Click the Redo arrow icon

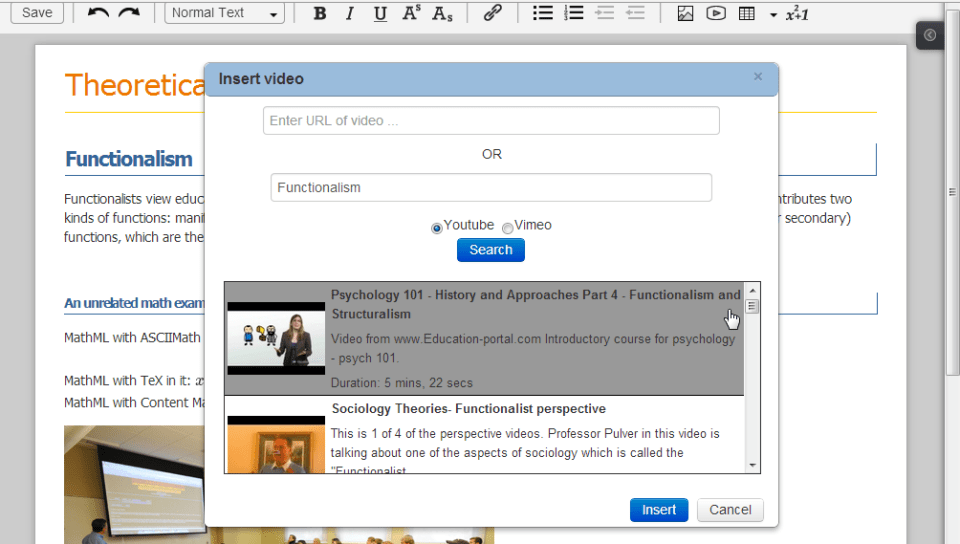[x=129, y=13]
